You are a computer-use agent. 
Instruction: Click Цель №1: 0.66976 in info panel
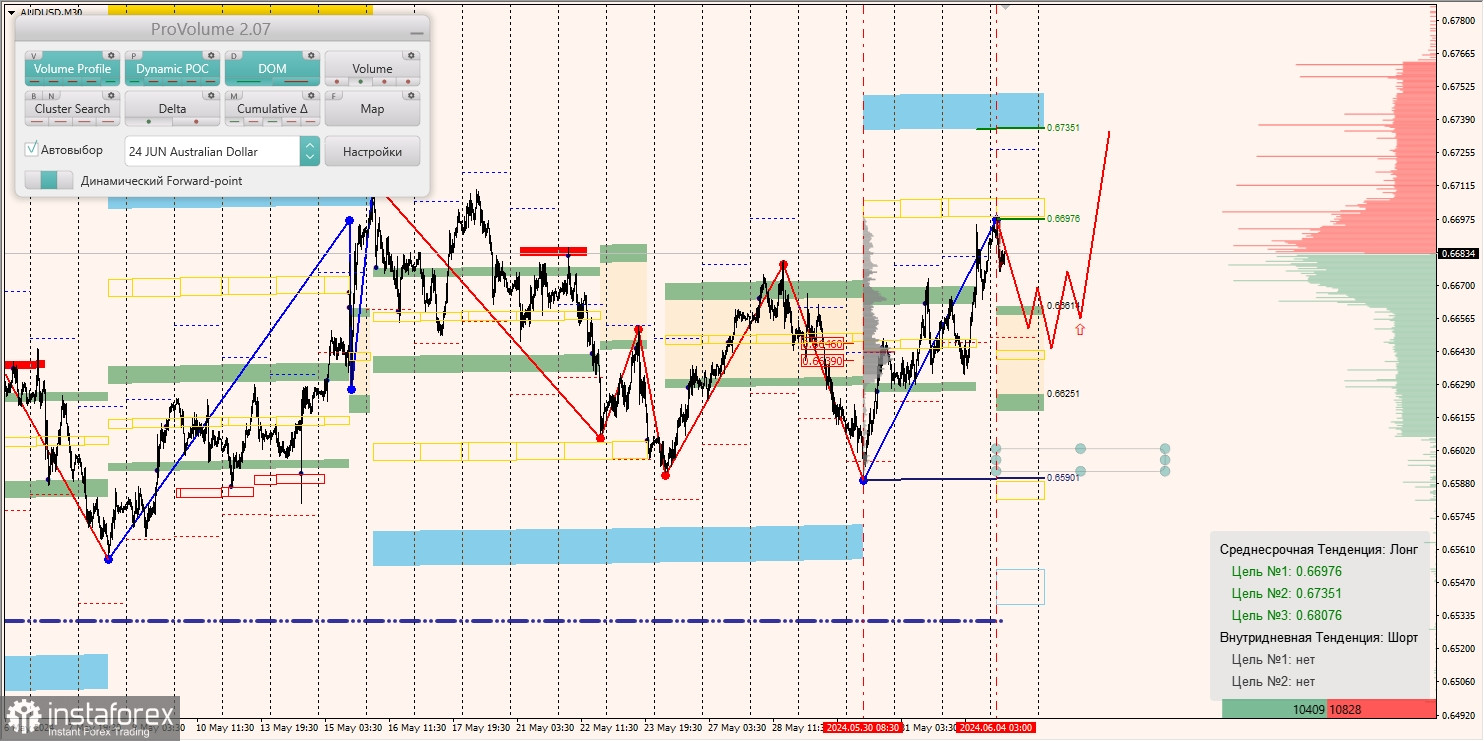coord(1287,572)
